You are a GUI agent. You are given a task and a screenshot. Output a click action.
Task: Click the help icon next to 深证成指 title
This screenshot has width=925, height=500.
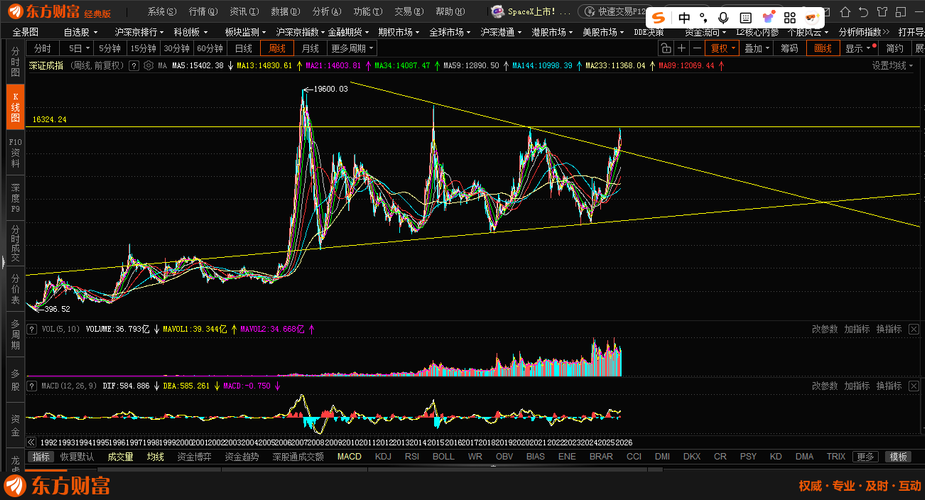[x=134, y=65]
